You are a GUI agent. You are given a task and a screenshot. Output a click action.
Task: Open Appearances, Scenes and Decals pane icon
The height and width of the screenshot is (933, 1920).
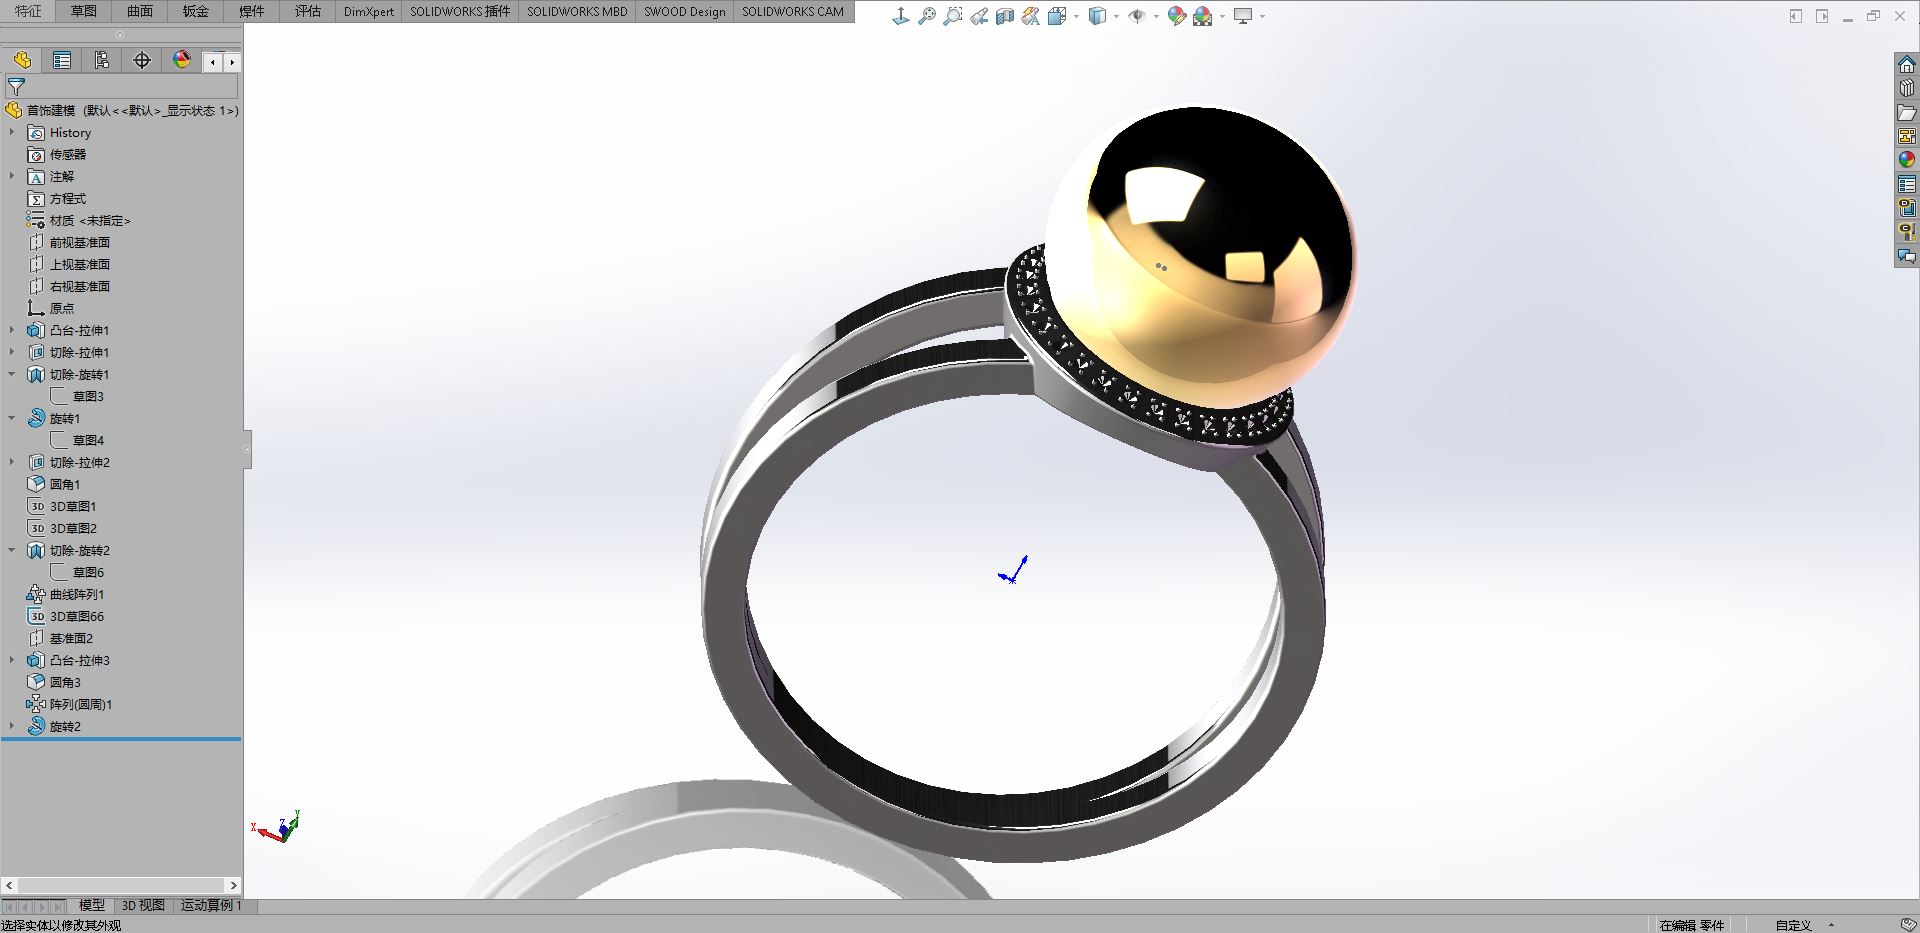tap(1907, 160)
